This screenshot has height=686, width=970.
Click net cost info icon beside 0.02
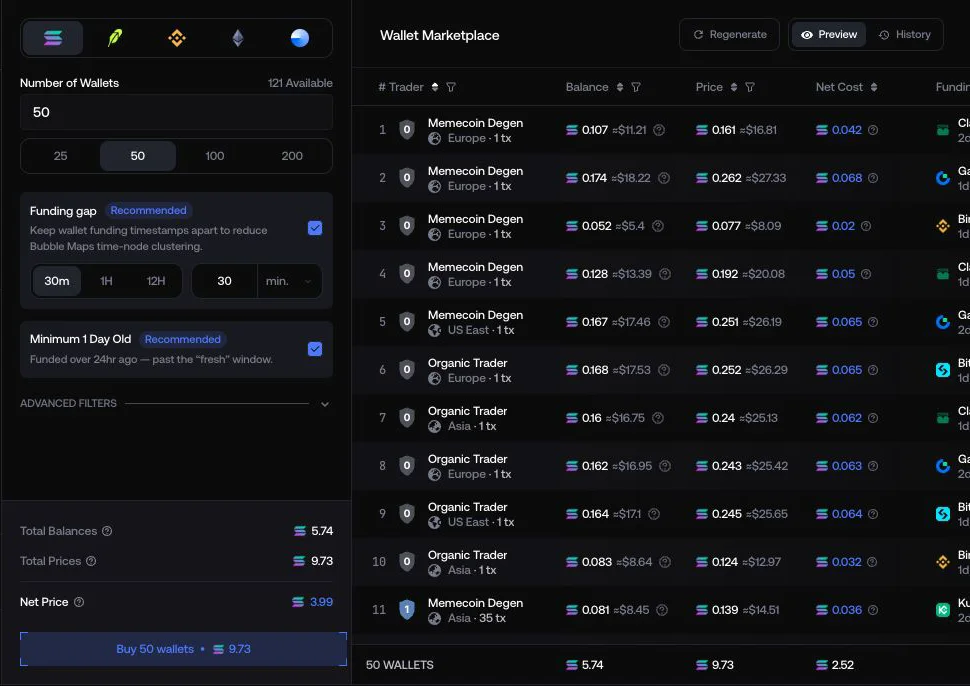click(866, 226)
